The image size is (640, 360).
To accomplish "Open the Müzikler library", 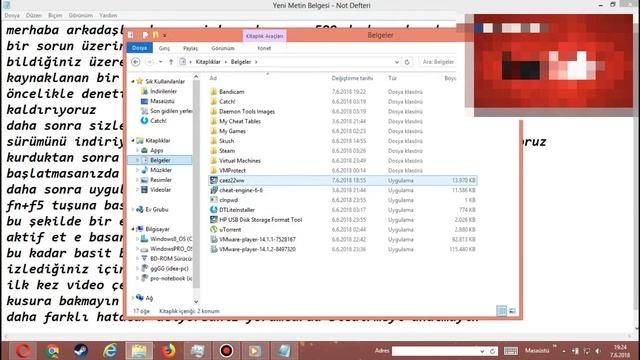I will (x=161, y=170).
